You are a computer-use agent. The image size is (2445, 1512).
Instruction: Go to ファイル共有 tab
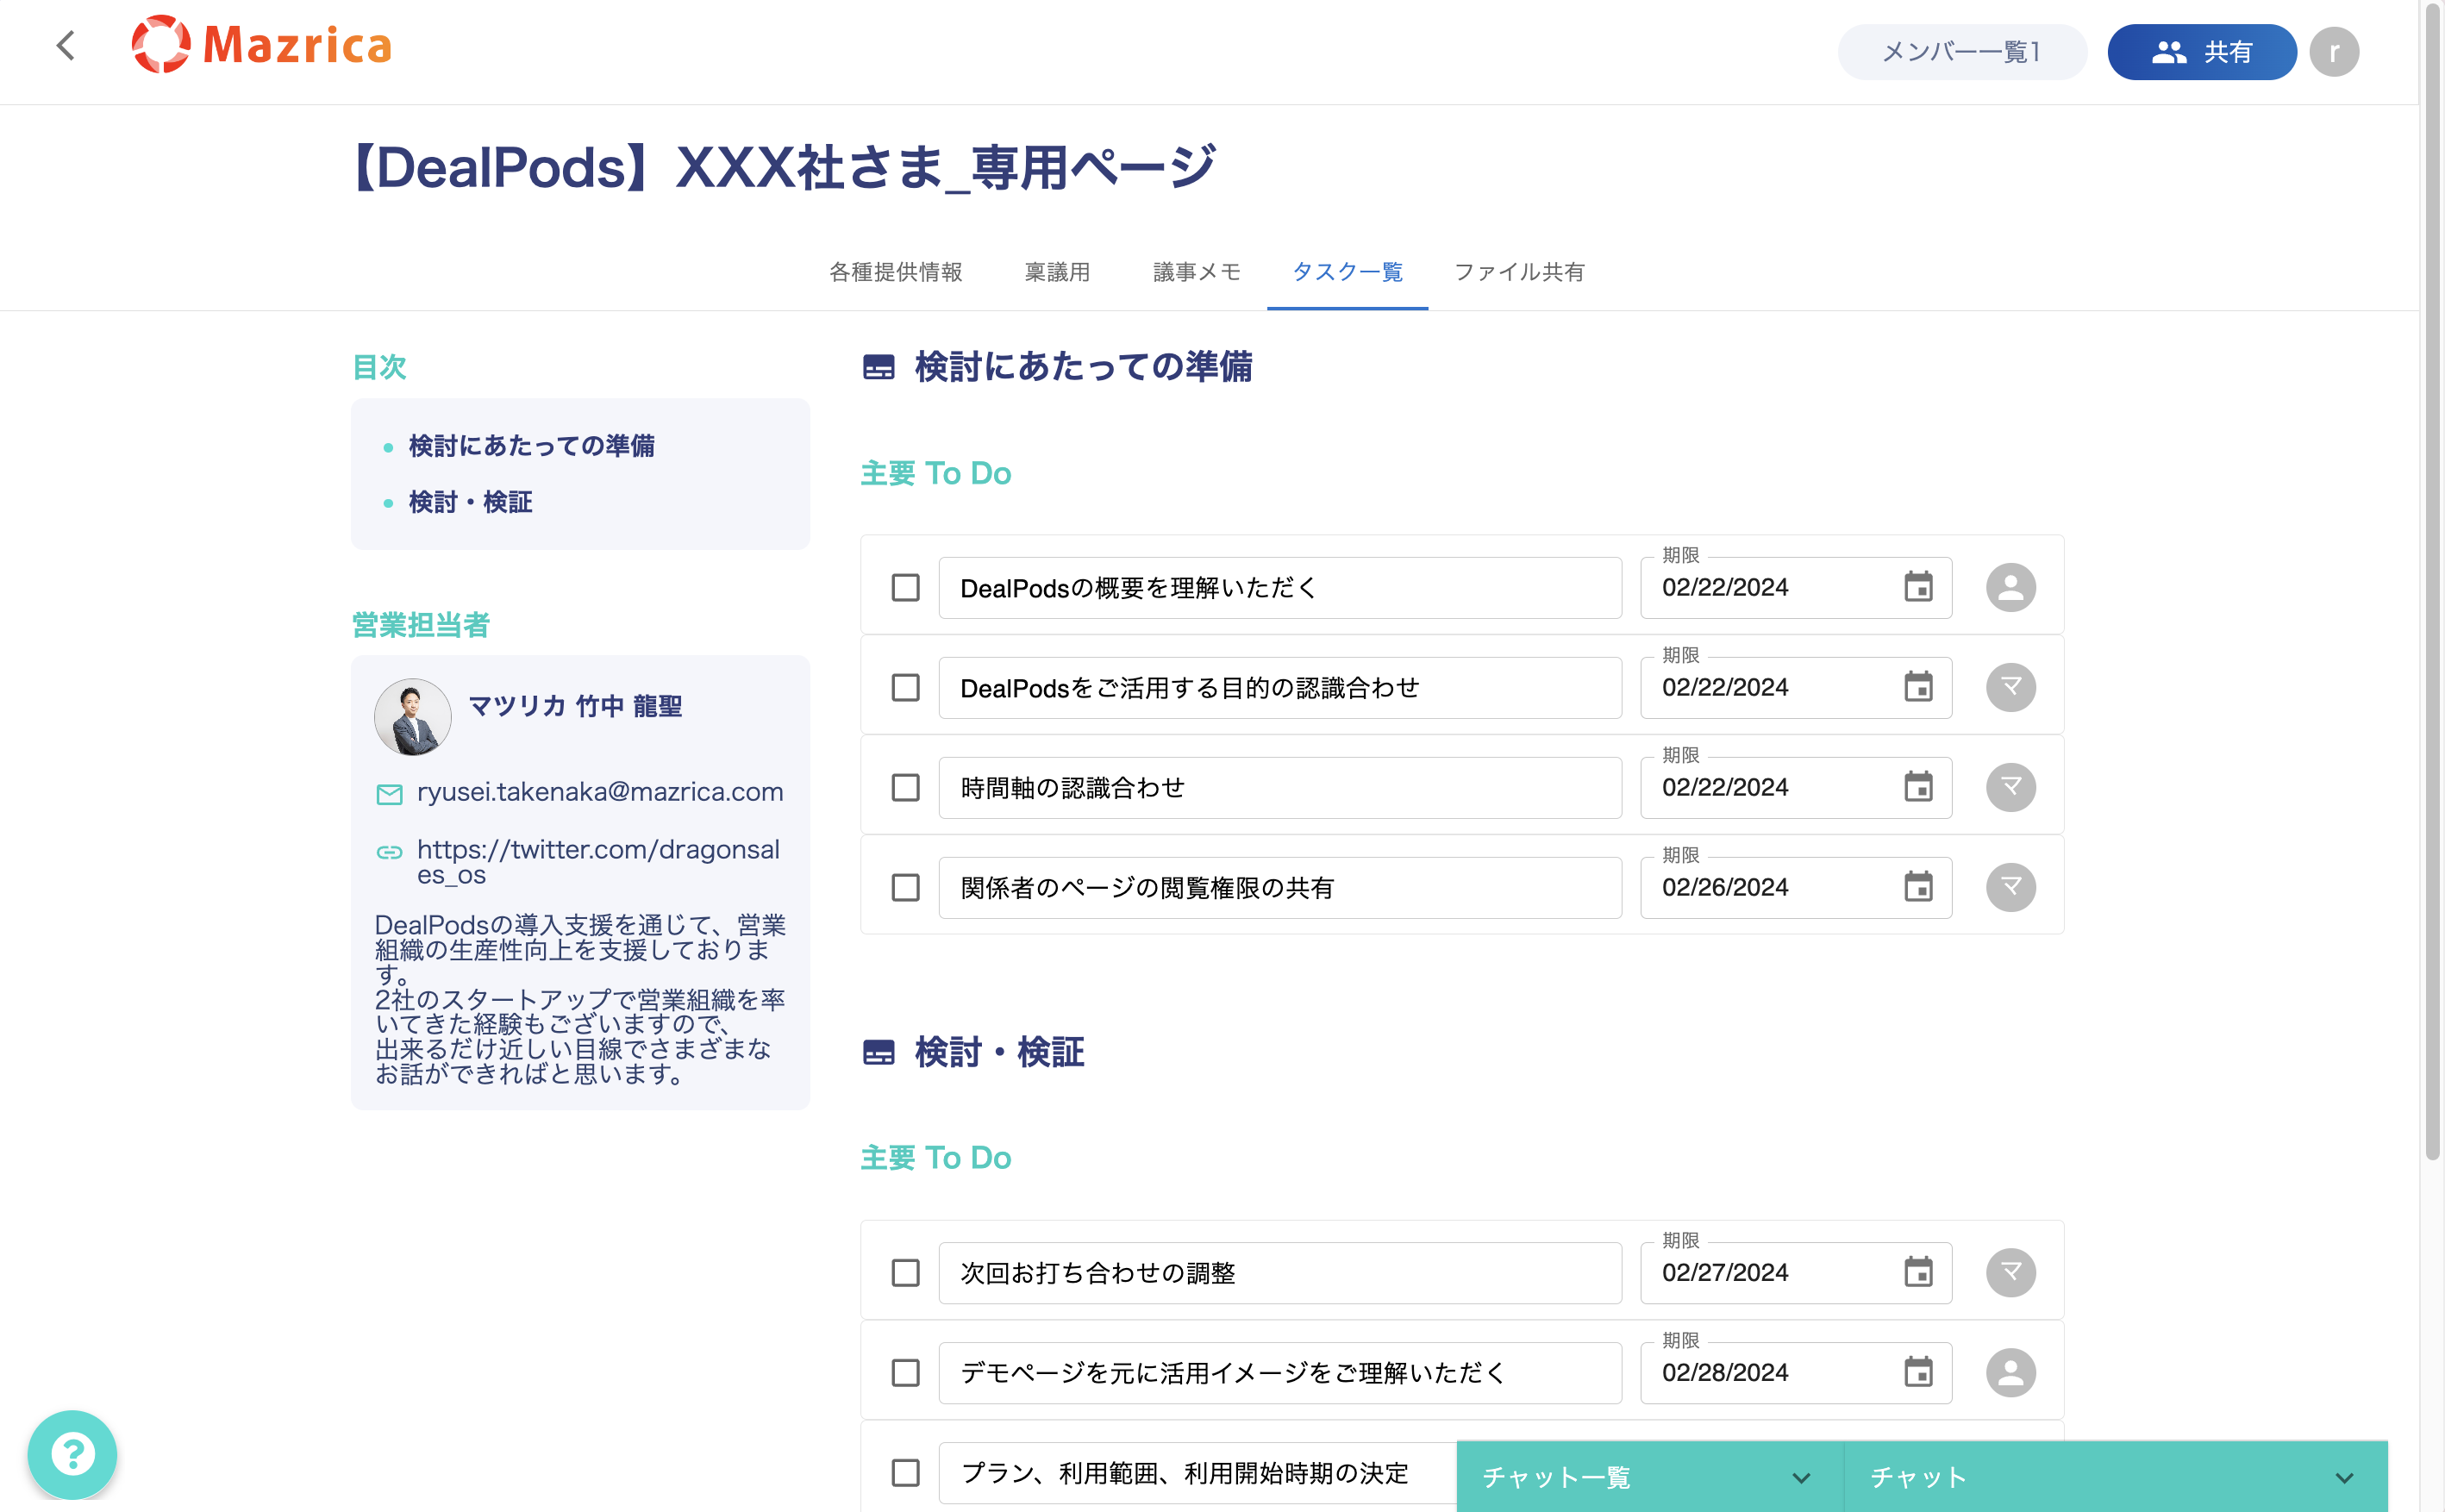point(1519,272)
